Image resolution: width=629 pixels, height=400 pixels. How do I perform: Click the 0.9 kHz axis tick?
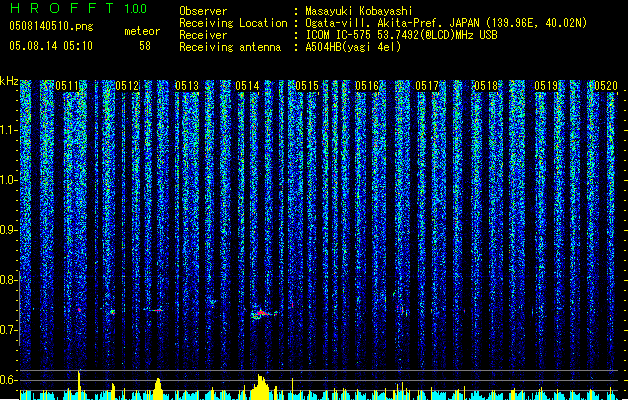tap(9, 230)
